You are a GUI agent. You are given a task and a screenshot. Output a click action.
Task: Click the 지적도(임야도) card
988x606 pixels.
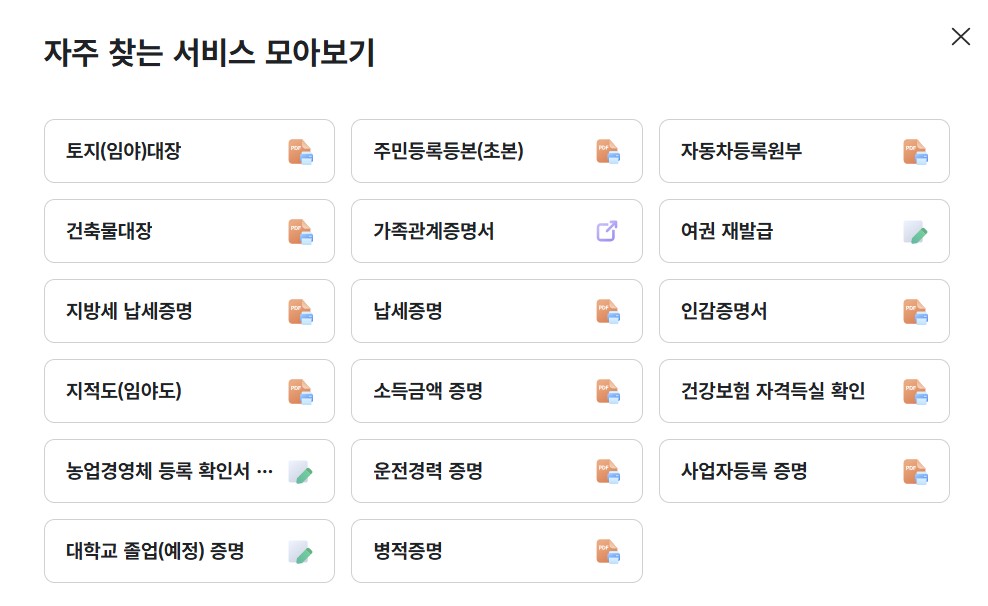188,391
